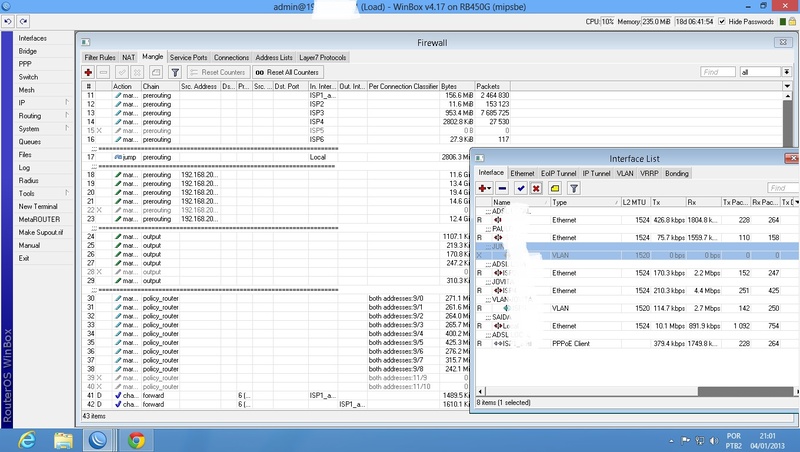This screenshot has width=800, height=452.
Task: Open comment icon in Interface List toolbar
Action: (x=555, y=188)
